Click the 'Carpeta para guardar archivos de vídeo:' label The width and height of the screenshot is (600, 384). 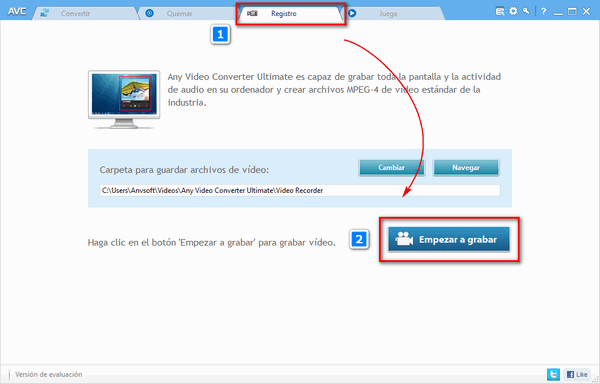point(184,170)
